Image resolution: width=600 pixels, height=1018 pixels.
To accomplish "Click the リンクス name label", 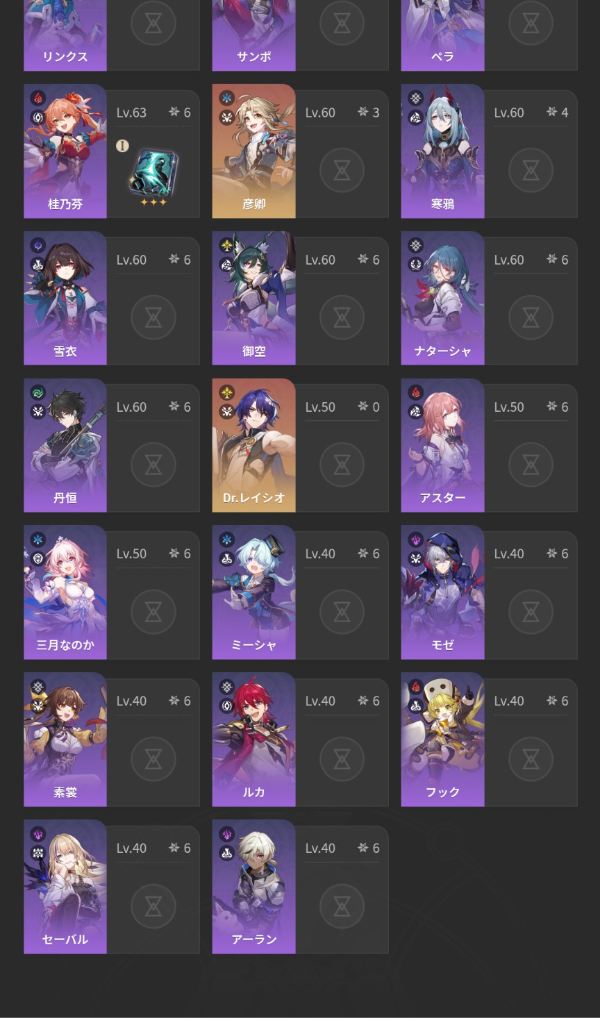I will tap(65, 56).
